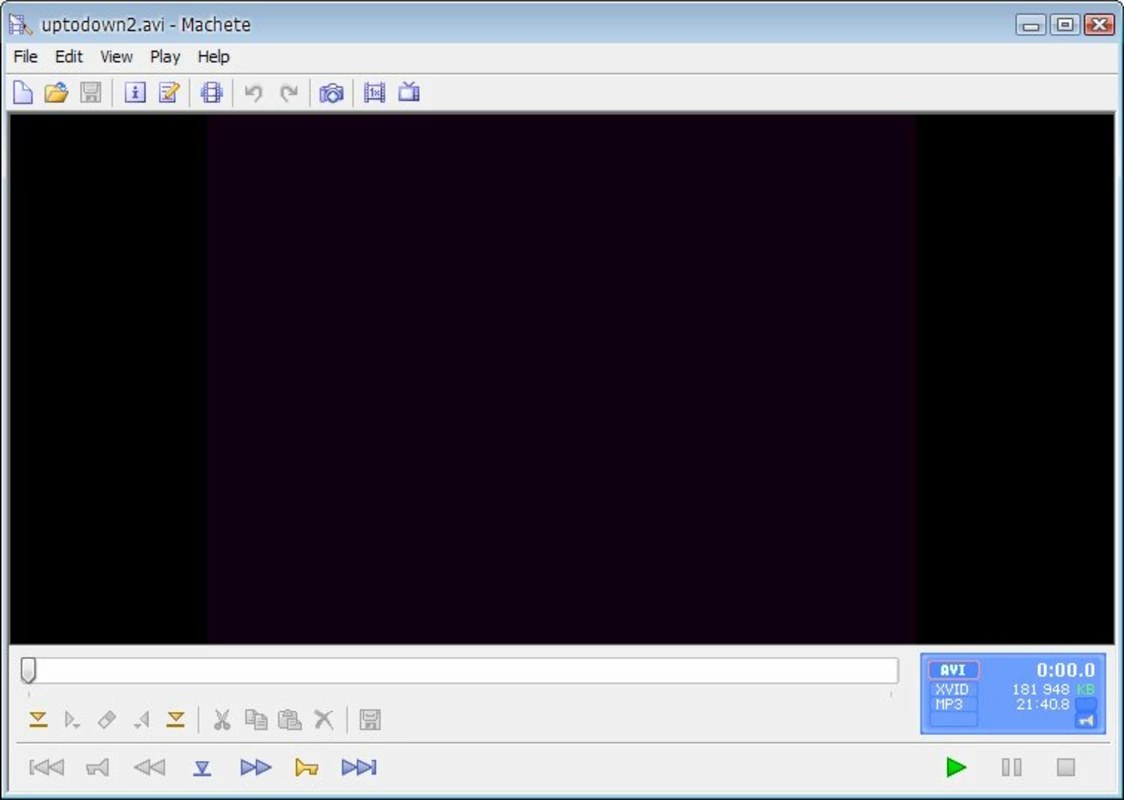The width and height of the screenshot is (1124, 800).
Task: Click the horn icon in the blue info panel
Action: click(1086, 720)
